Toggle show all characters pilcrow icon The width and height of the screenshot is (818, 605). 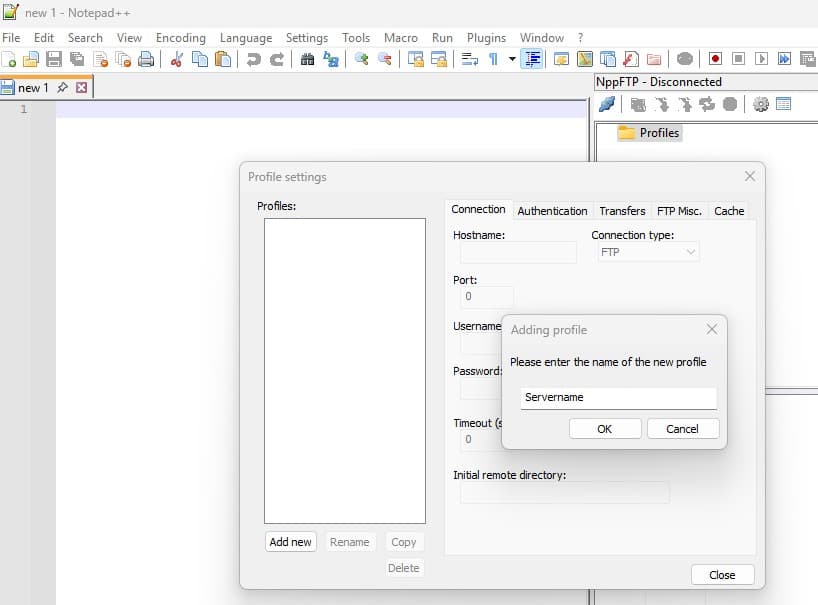[x=493, y=59]
